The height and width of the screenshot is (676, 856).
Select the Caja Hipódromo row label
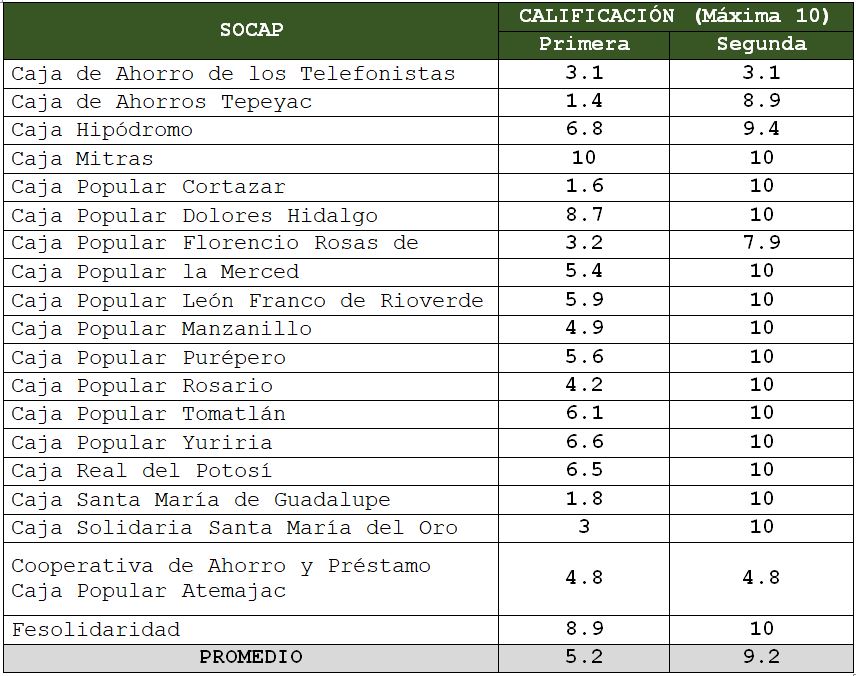coord(102,130)
